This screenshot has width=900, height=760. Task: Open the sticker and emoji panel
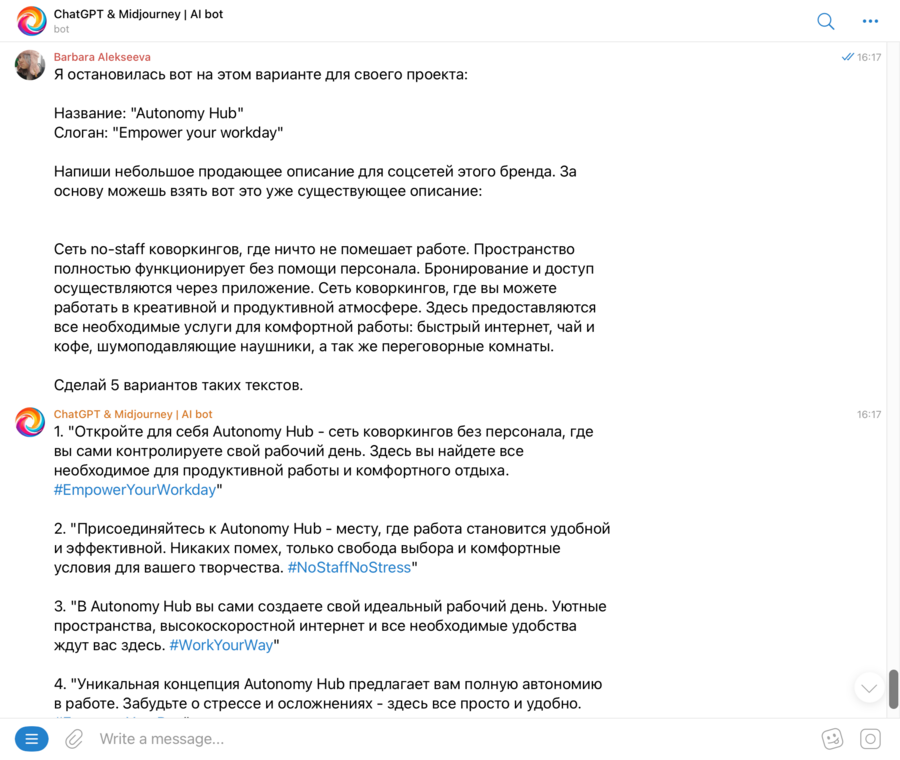click(x=832, y=739)
